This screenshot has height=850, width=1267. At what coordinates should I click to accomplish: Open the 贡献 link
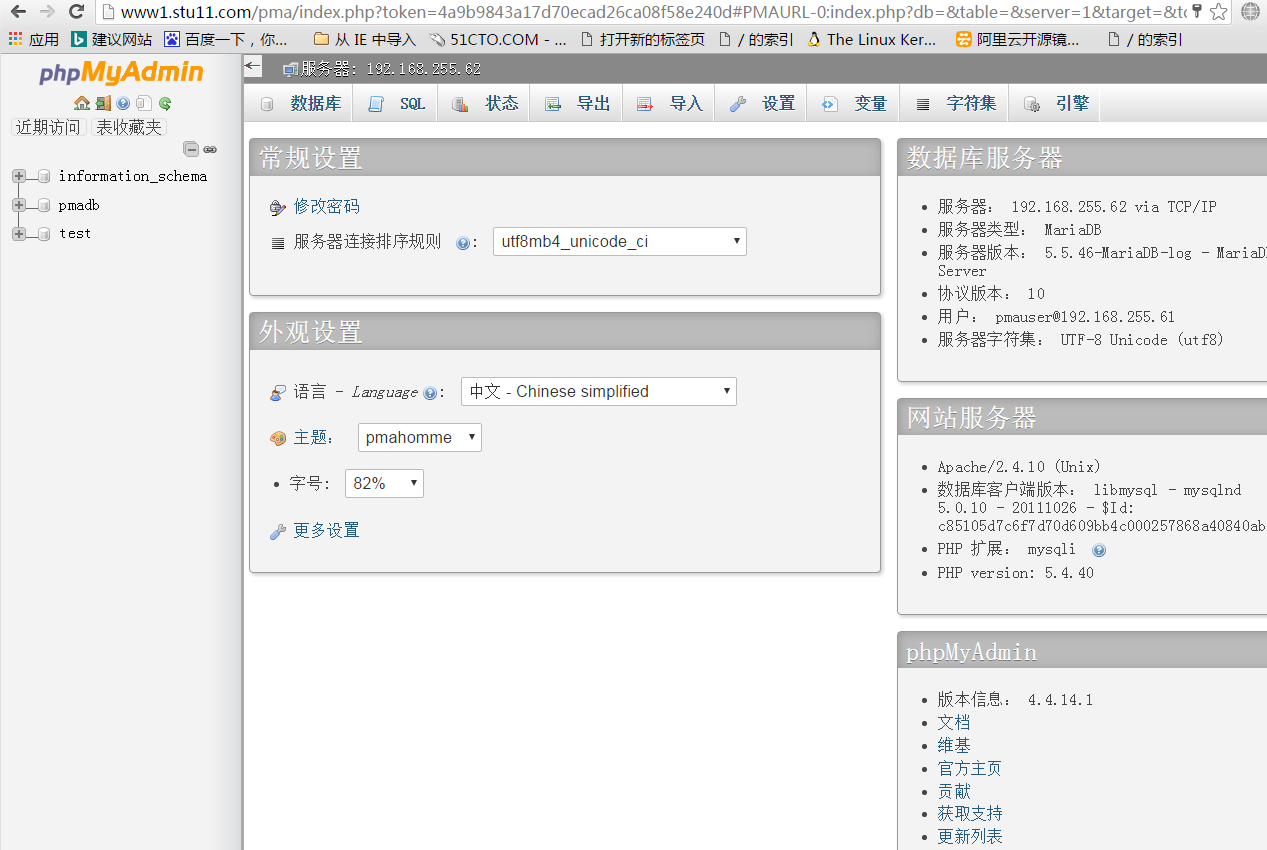point(954,791)
